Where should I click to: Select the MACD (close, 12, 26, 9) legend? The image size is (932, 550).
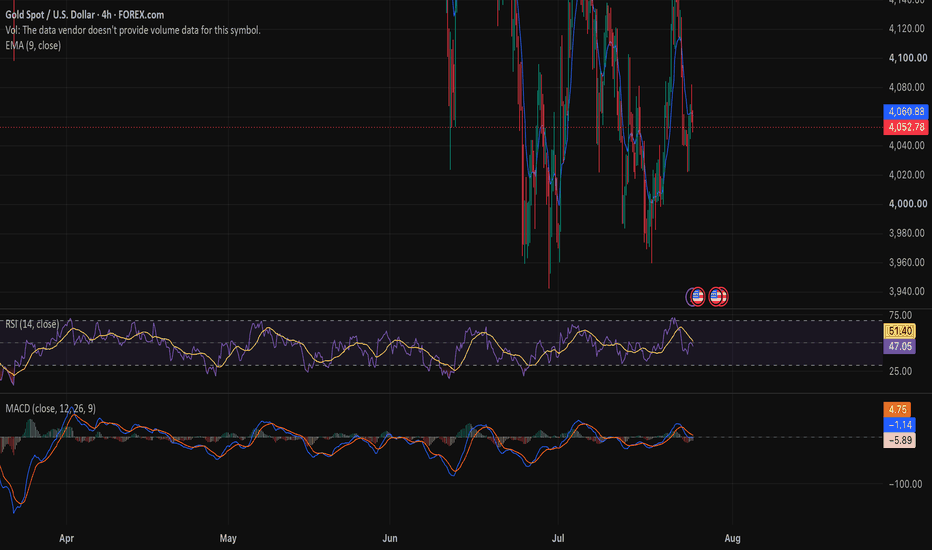click(51, 408)
